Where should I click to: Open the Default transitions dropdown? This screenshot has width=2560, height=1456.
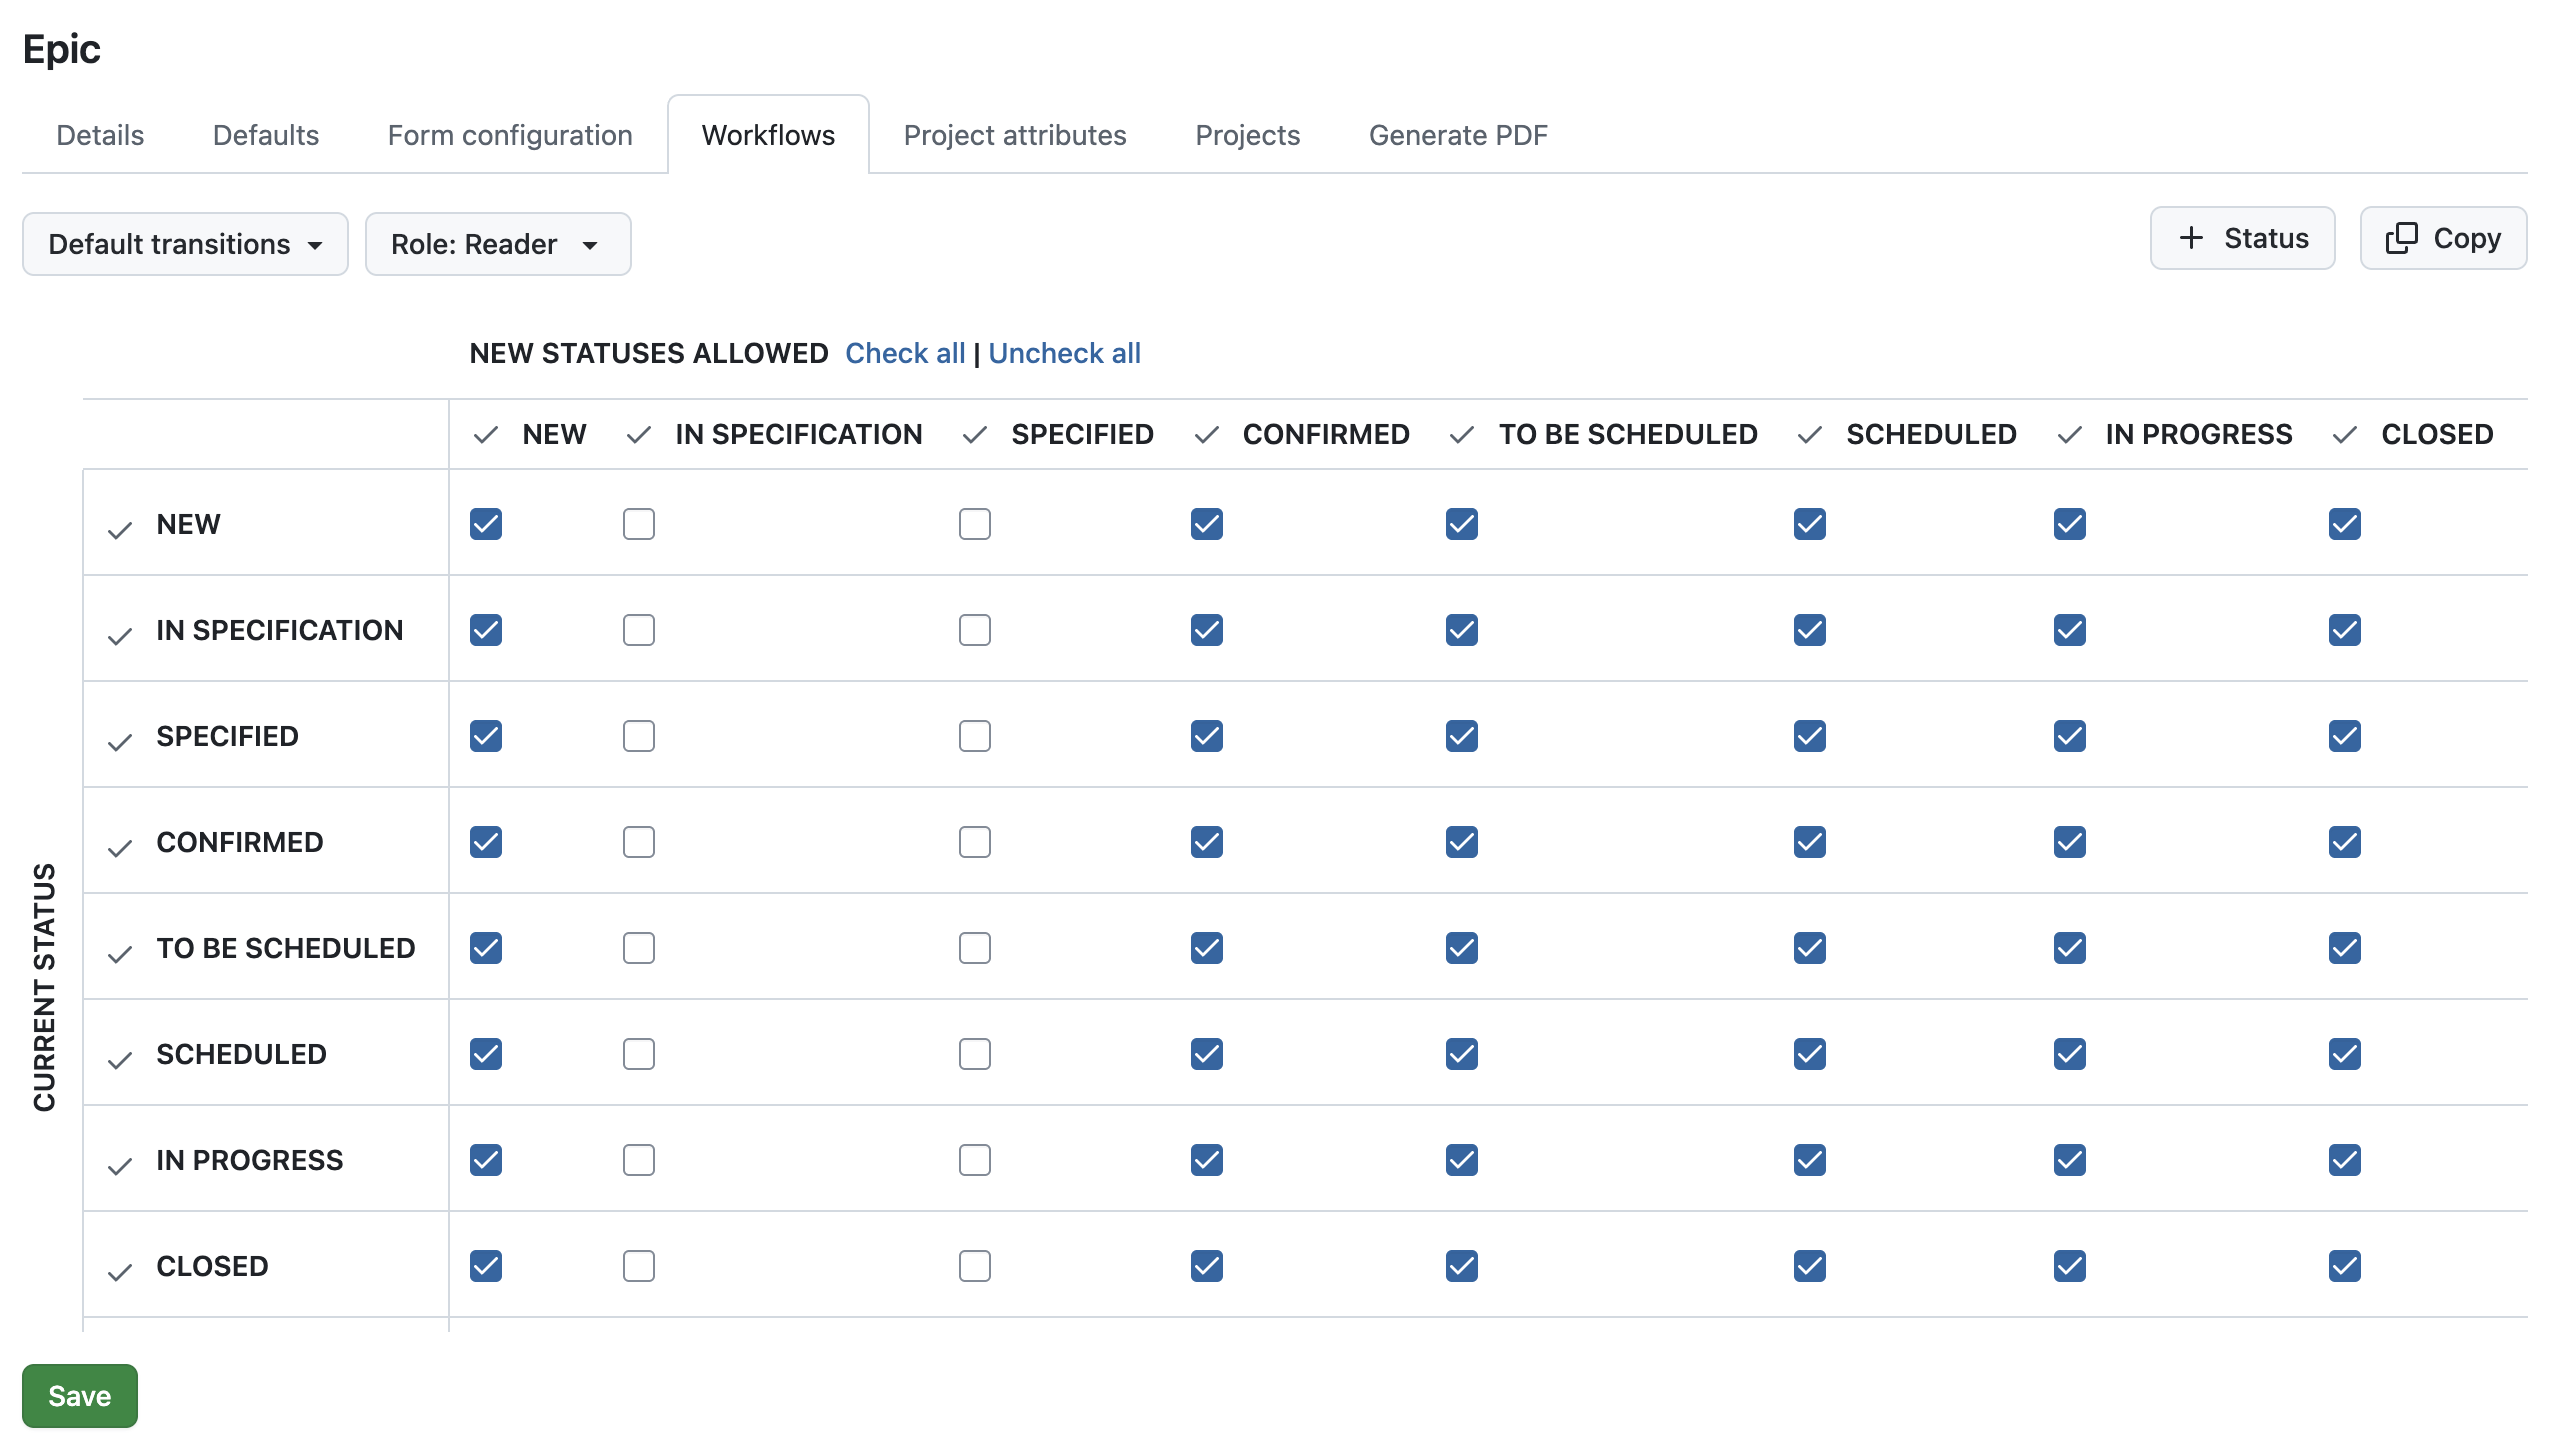point(185,244)
